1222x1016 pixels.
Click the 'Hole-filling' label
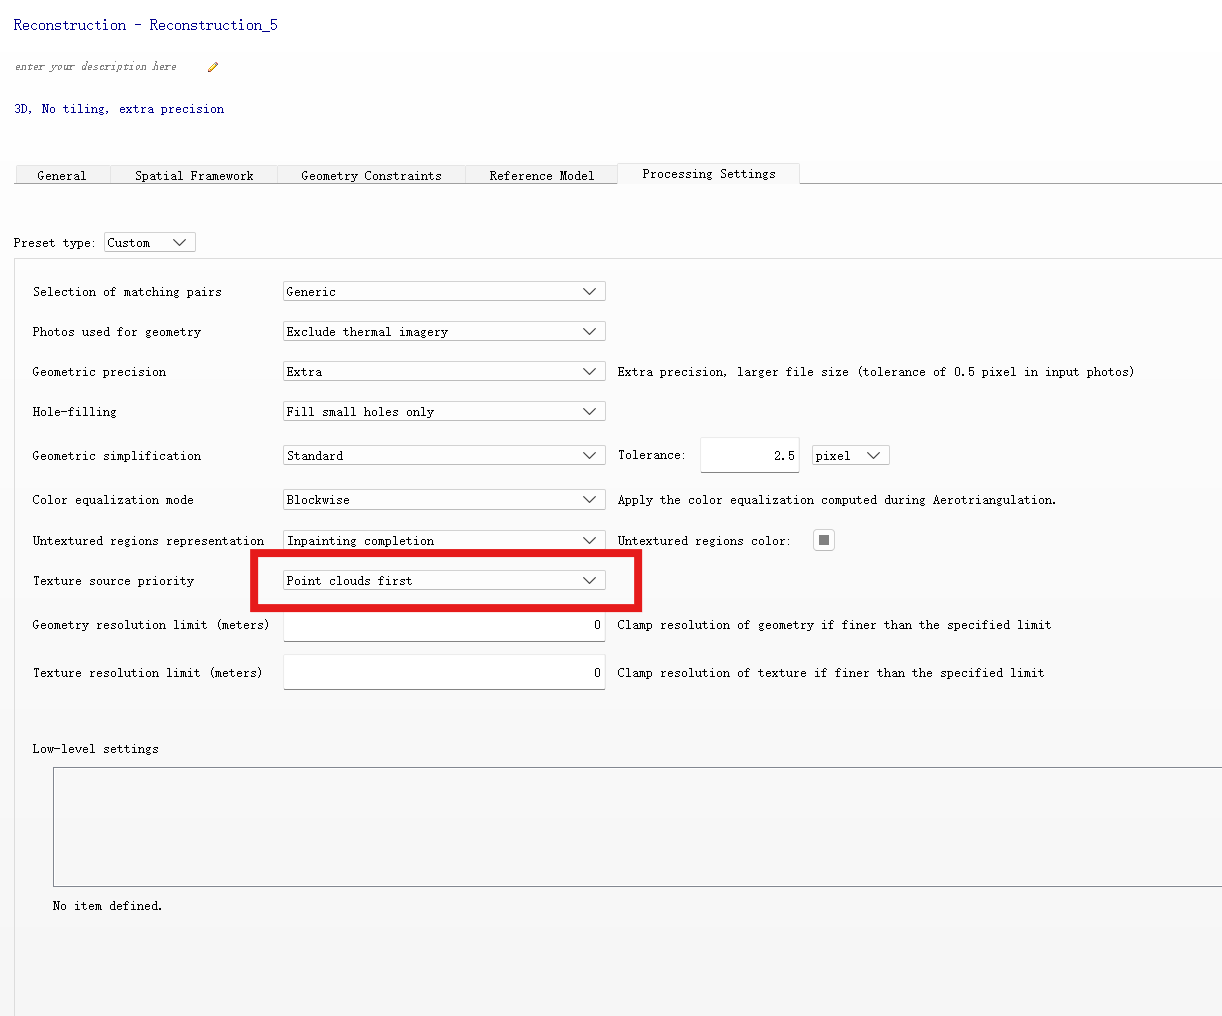(74, 412)
